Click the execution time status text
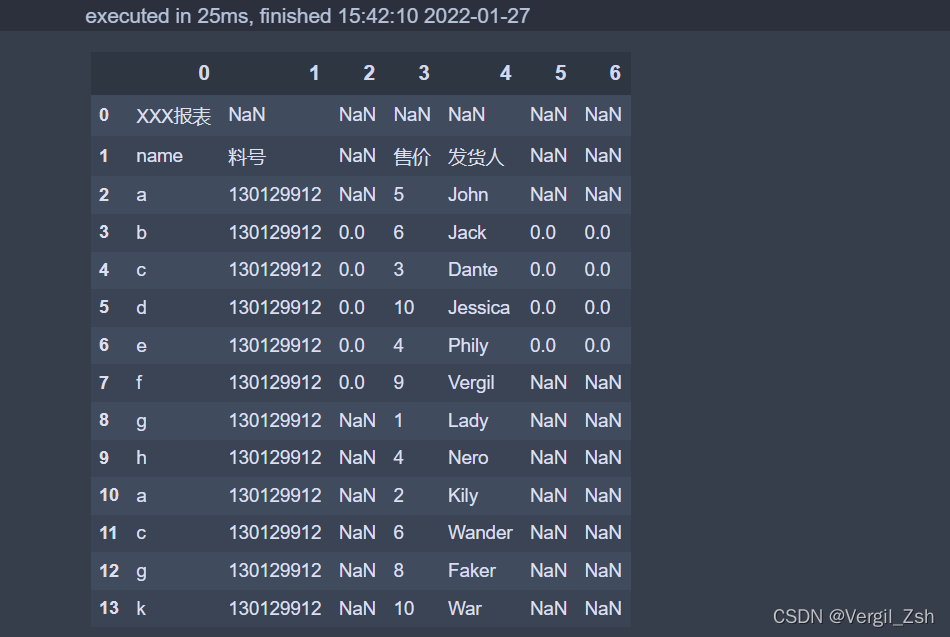Image resolution: width=950 pixels, height=637 pixels. coord(307,16)
